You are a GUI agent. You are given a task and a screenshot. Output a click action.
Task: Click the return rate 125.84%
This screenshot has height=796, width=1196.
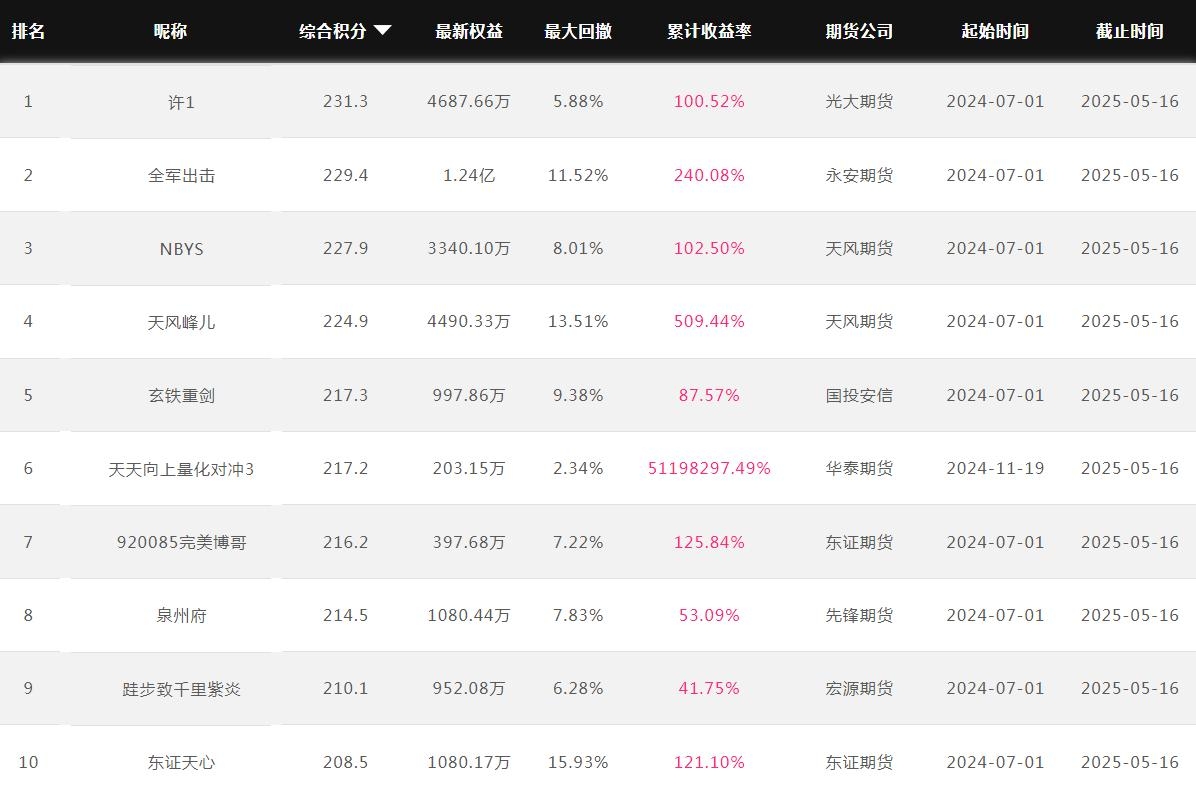(x=709, y=542)
